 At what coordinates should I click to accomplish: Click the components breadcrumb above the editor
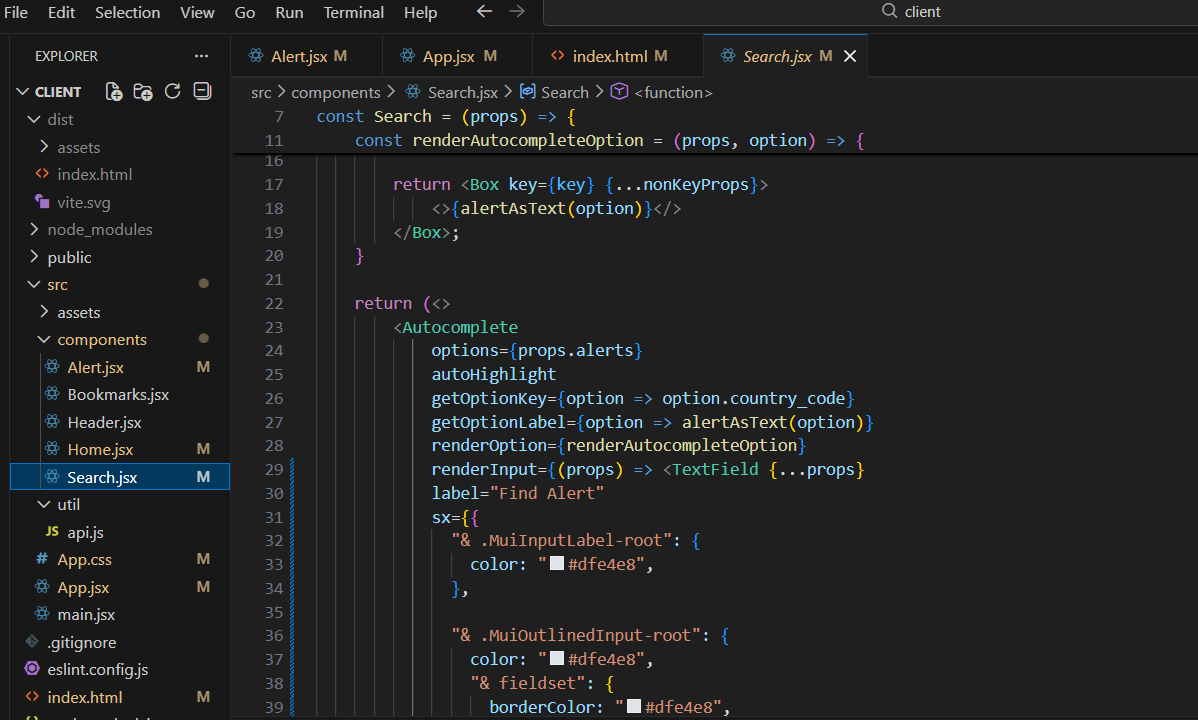[x=336, y=91]
